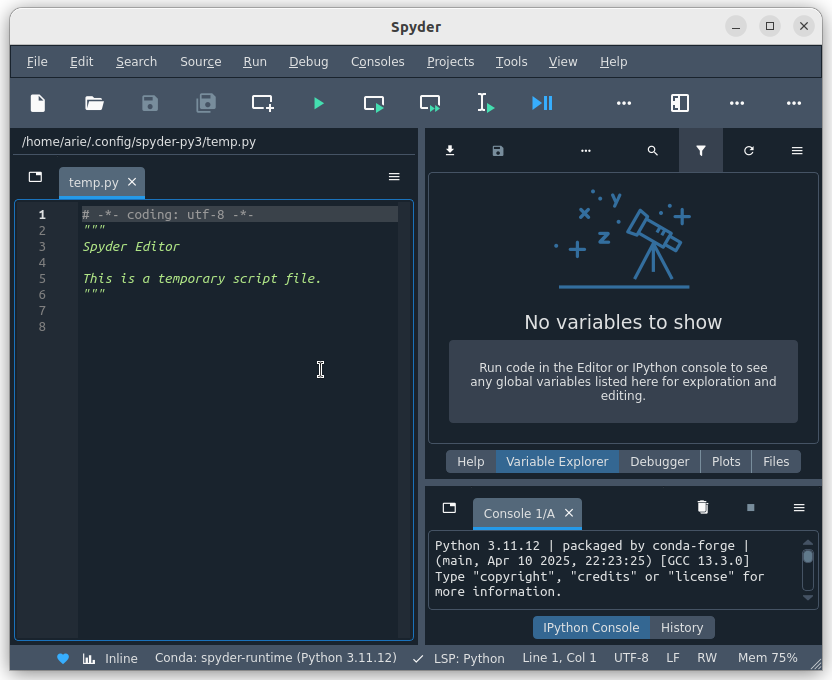Run current cell toolbar icon
Image resolution: width=832 pixels, height=680 pixels.
coord(374,103)
